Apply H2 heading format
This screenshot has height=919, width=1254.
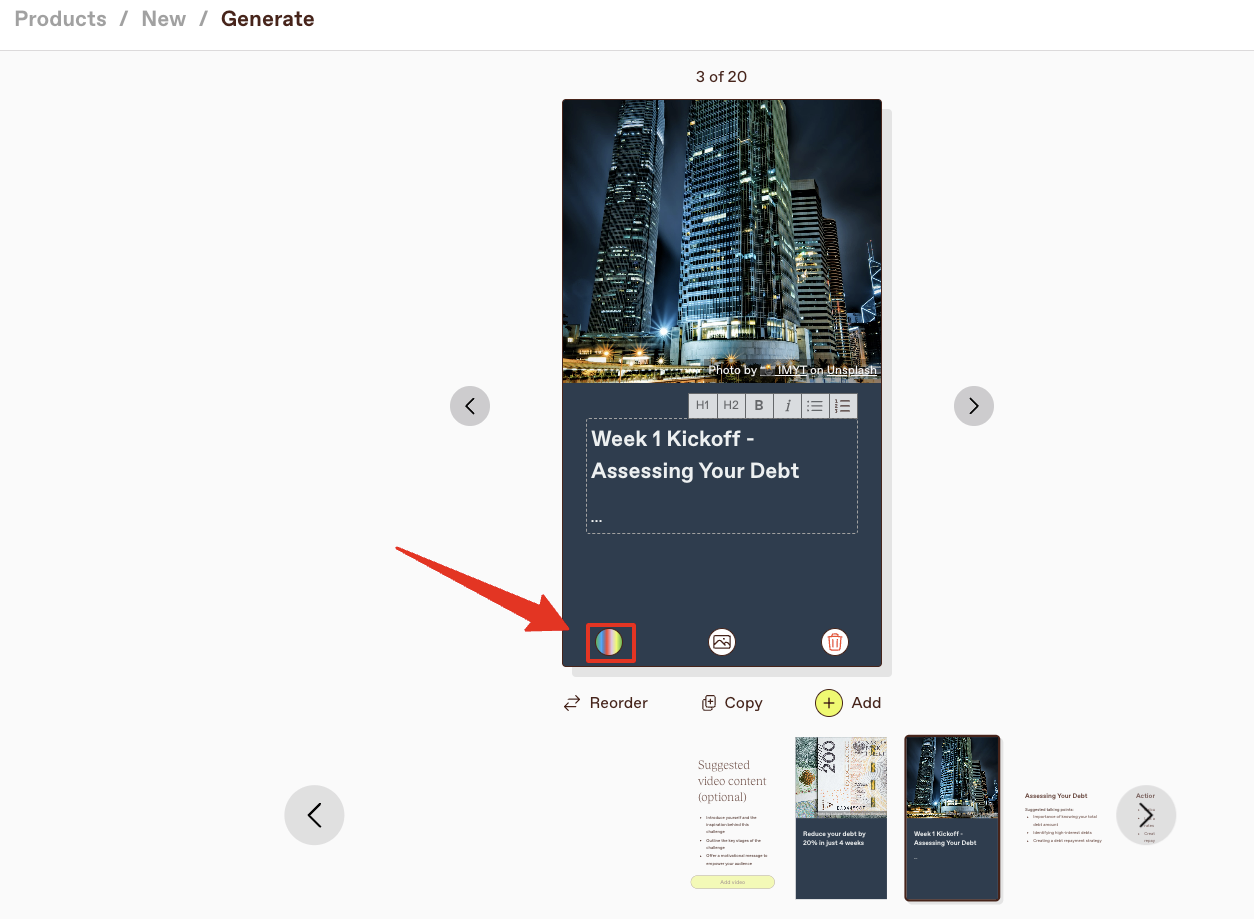[x=731, y=406]
